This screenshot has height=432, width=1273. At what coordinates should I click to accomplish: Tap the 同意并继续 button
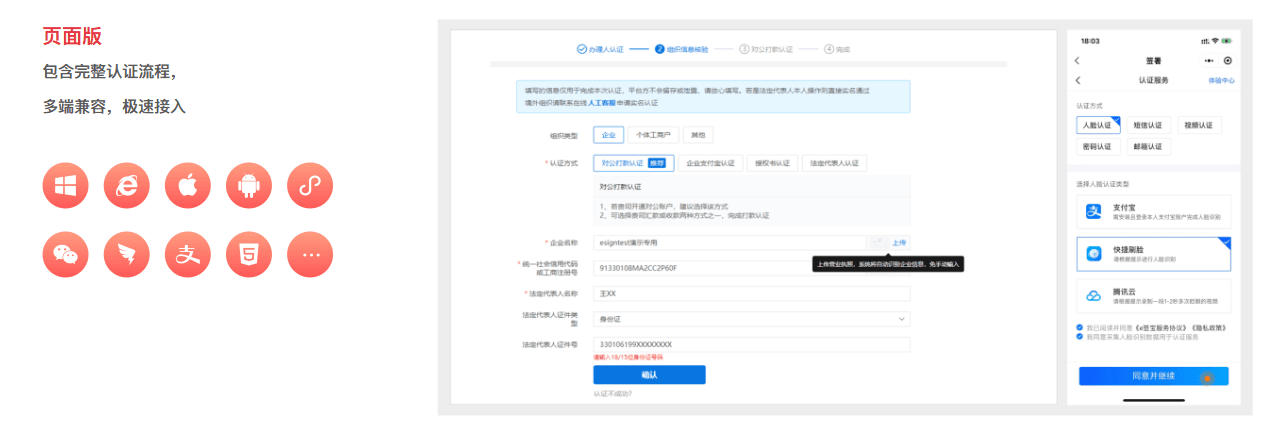(1154, 376)
